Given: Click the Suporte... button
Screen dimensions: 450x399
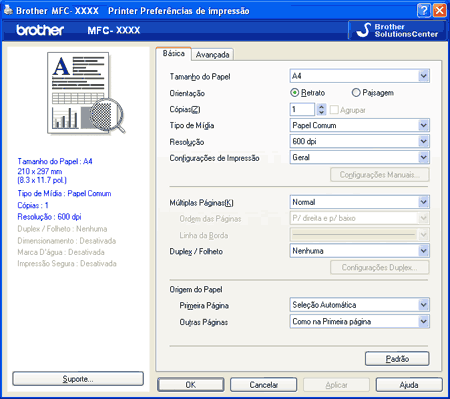Looking at the screenshot, I should [x=78, y=379].
